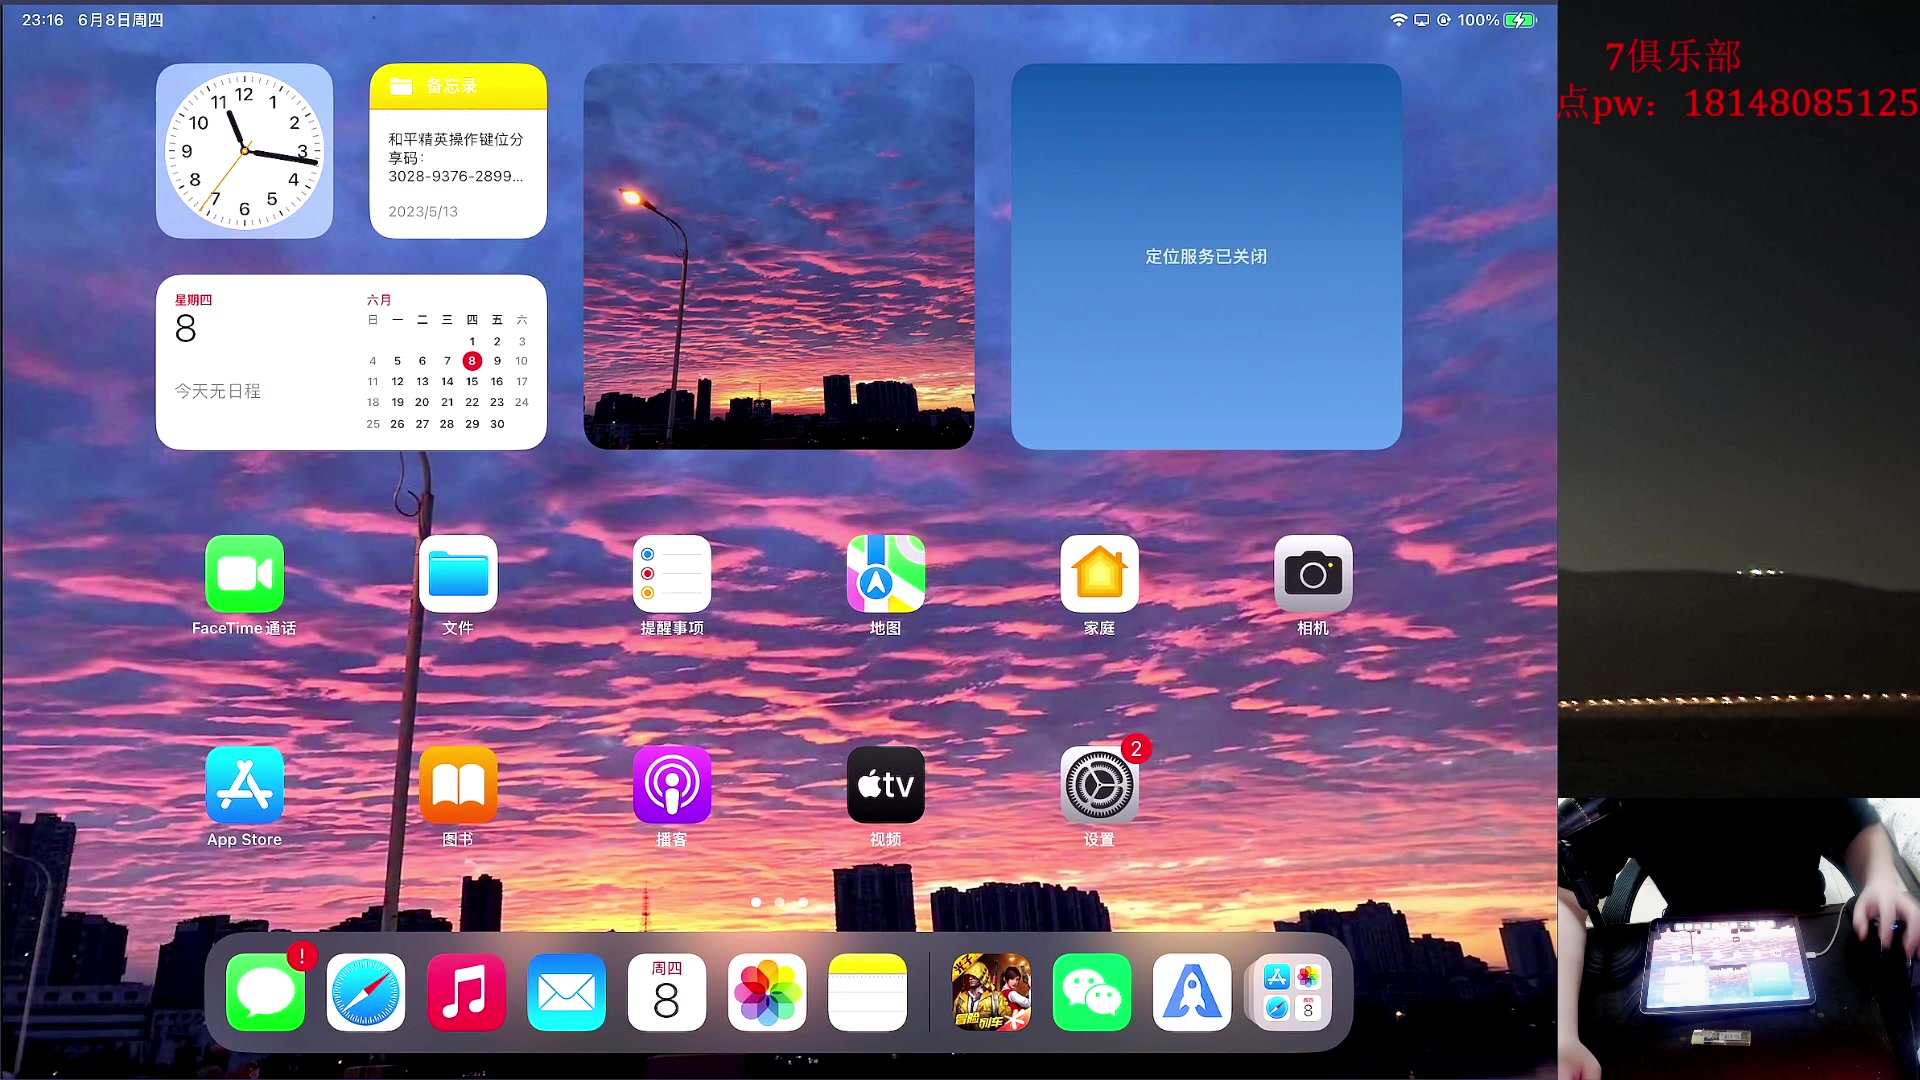Image resolution: width=1920 pixels, height=1080 pixels.
Task: Open the 音乐 Music app in the dock
Action: pyautogui.click(x=466, y=992)
